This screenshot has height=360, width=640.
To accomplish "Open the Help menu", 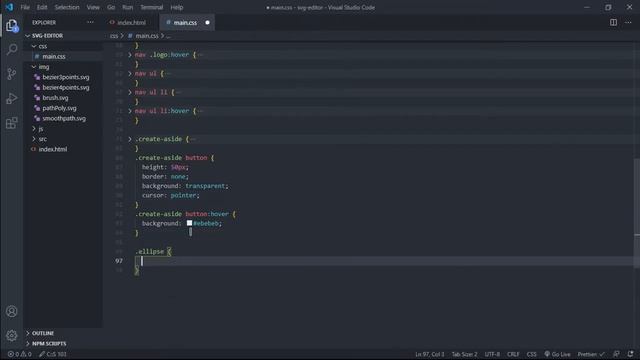I will tap(177, 7).
